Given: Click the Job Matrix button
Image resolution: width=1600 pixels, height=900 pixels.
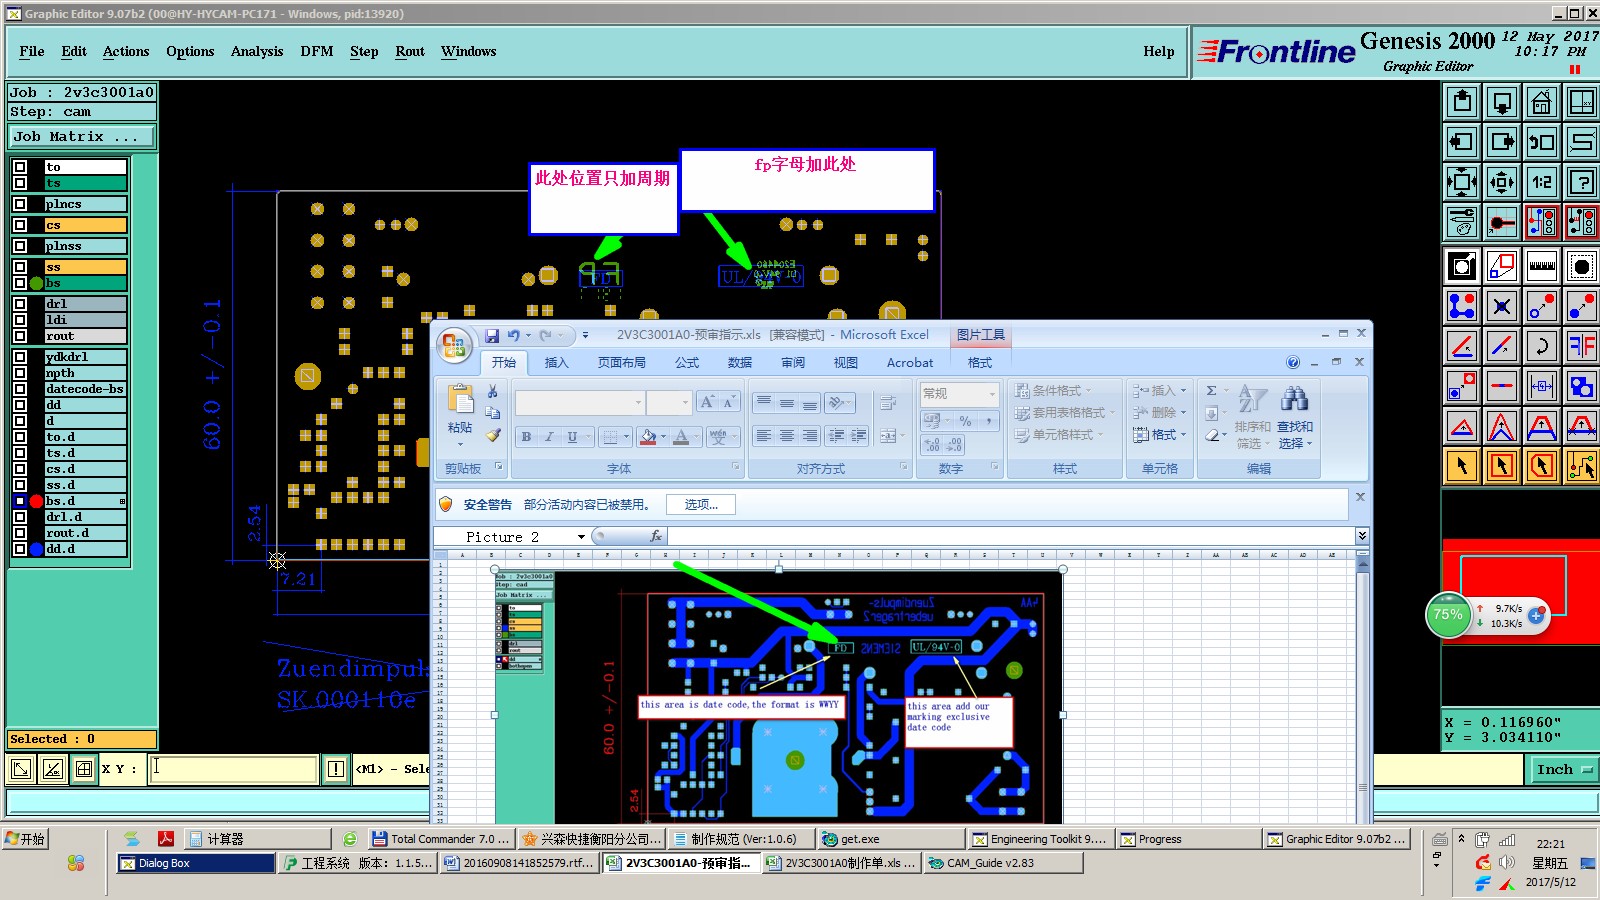Looking at the screenshot, I should pyautogui.click(x=82, y=137).
